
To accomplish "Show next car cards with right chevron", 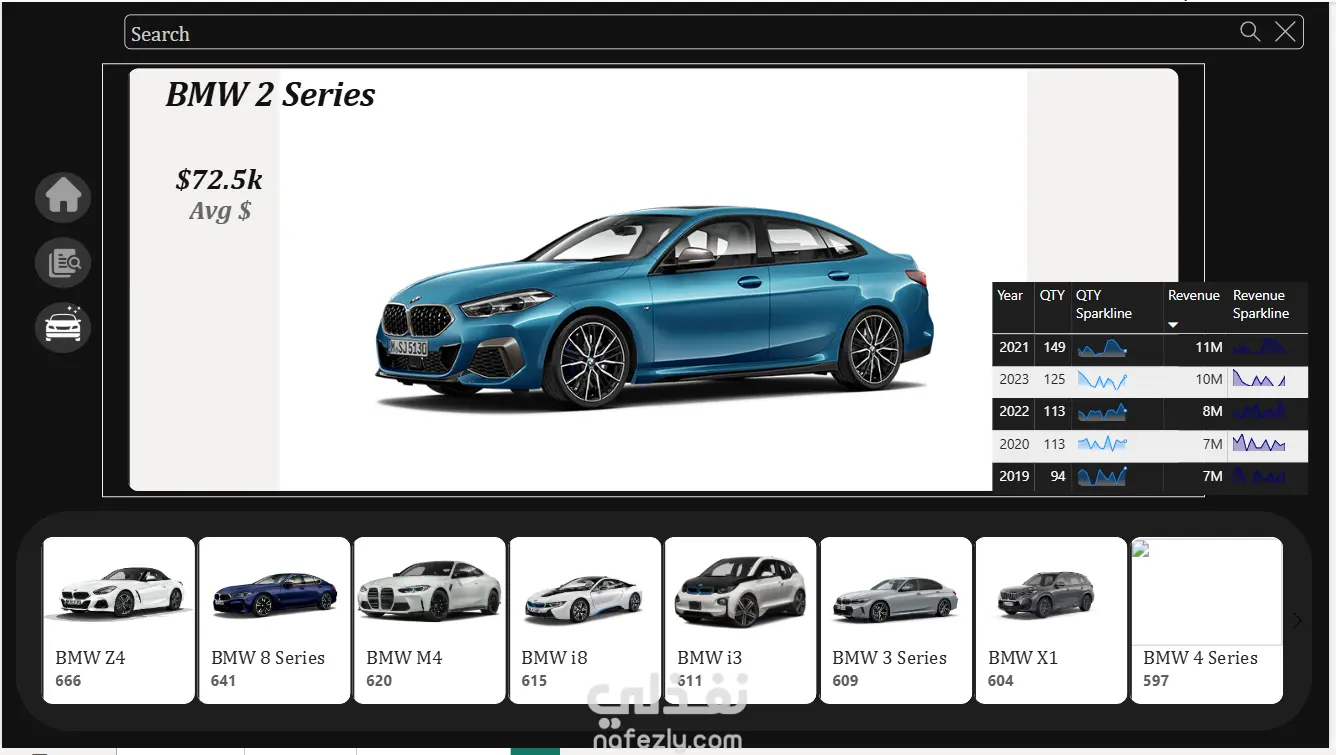I will tap(1297, 620).
